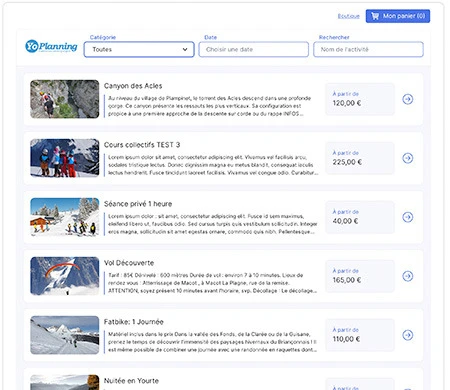Open the arrow icon for Canyon des Acles
The width and height of the screenshot is (450, 390).
407,99
